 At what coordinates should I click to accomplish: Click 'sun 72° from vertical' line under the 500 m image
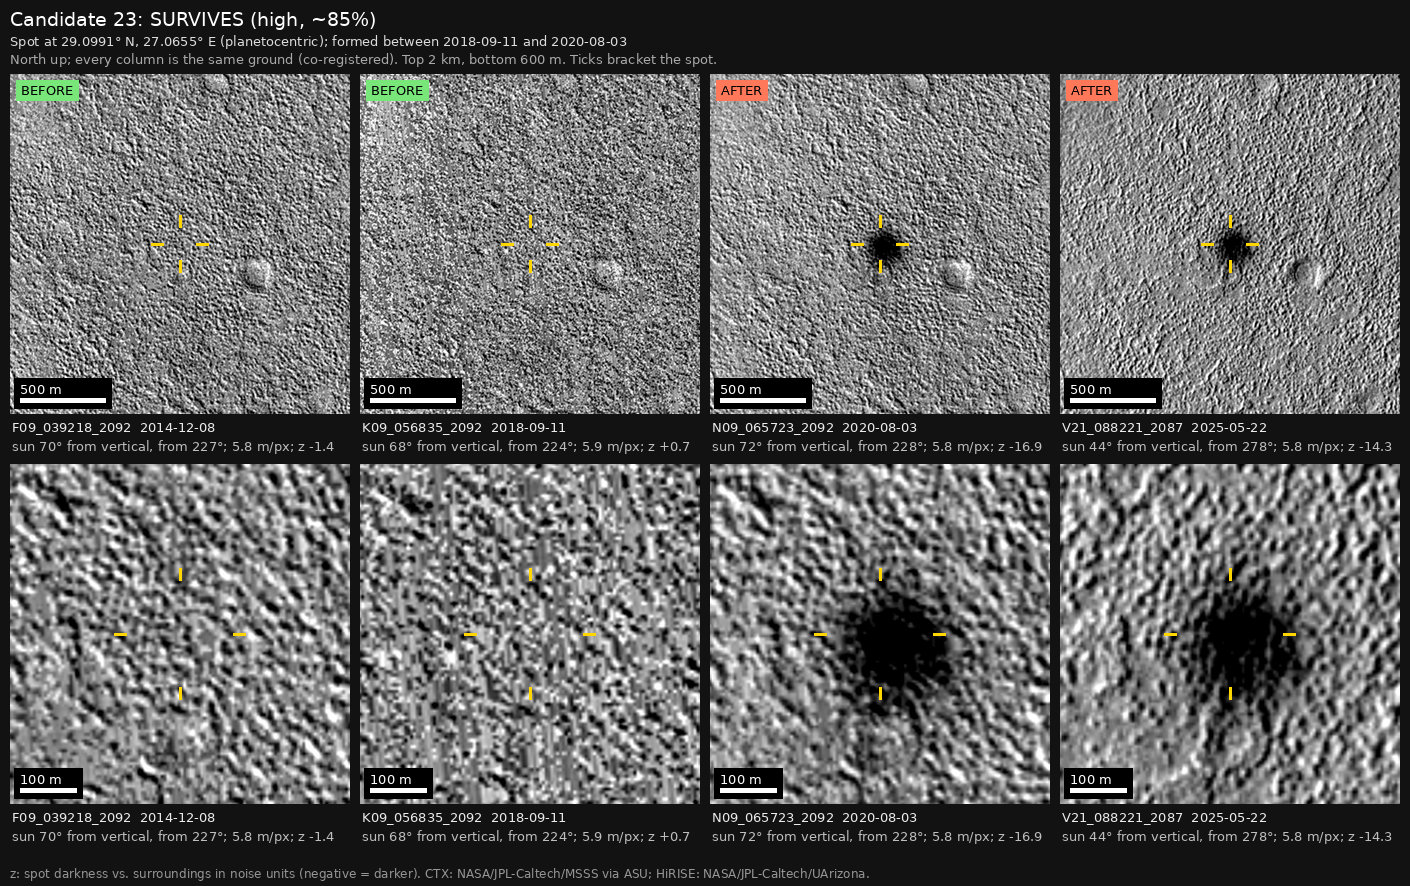coord(877,447)
